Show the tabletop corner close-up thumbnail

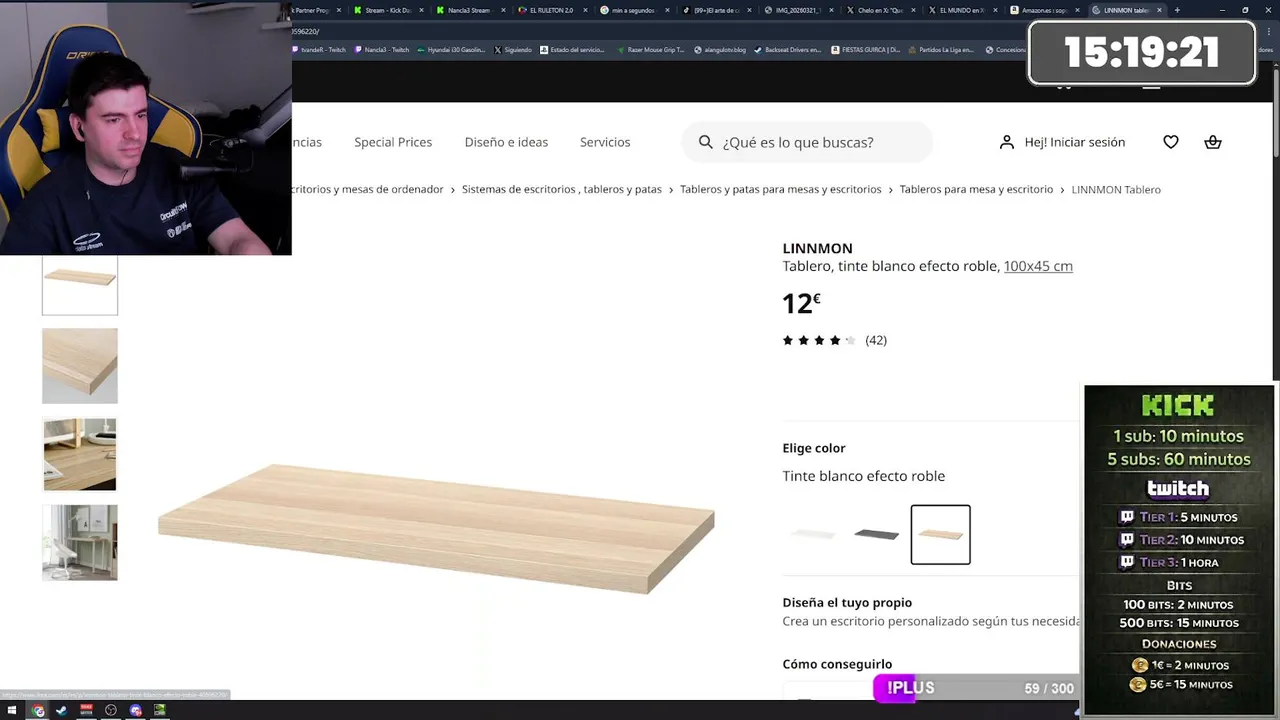pyautogui.click(x=80, y=366)
